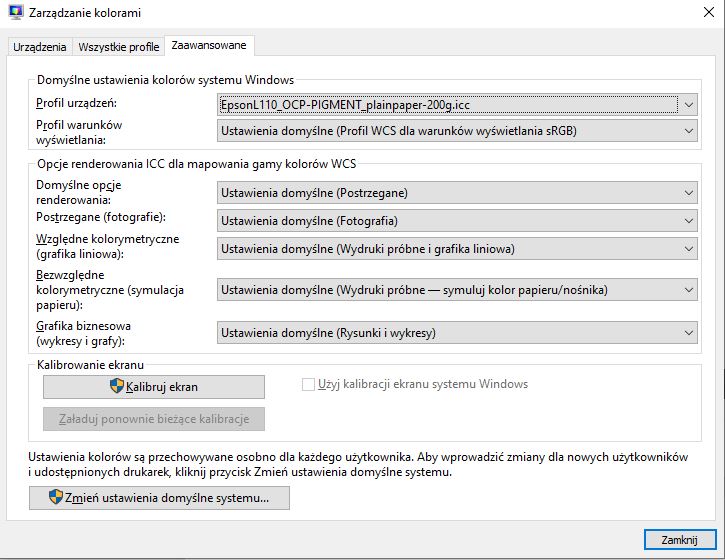The width and height of the screenshot is (725, 560).
Task: Toggle Użyj kalibracji ekranu systemu Windows checkbox
Action: click(x=308, y=384)
